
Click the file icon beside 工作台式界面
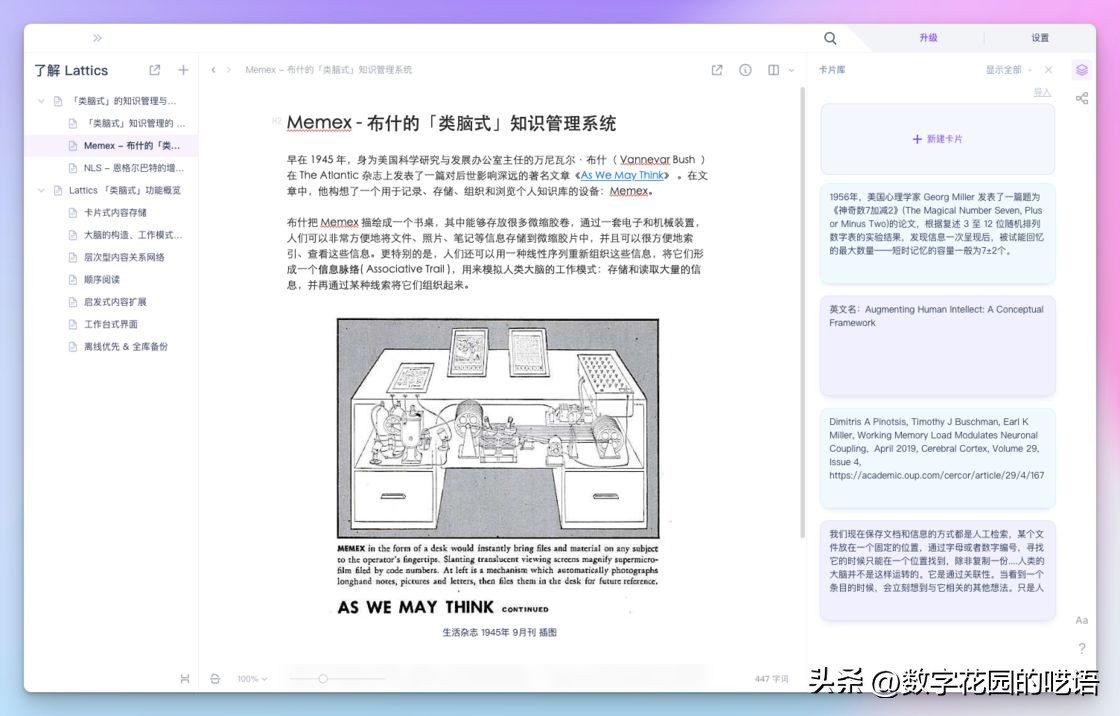pos(72,324)
